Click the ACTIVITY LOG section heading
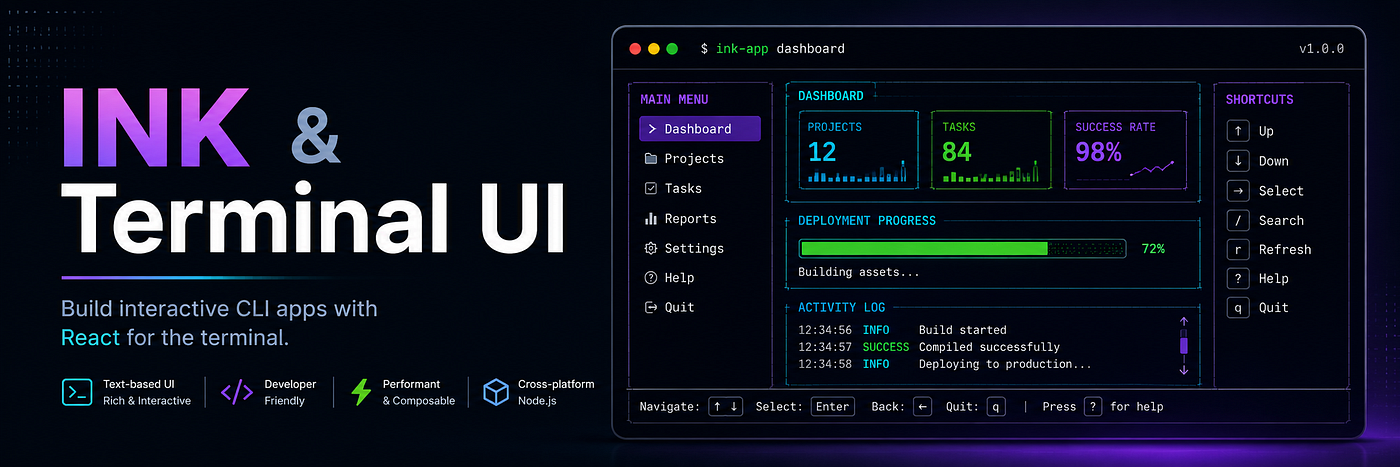The height and width of the screenshot is (467, 1400). 842,307
